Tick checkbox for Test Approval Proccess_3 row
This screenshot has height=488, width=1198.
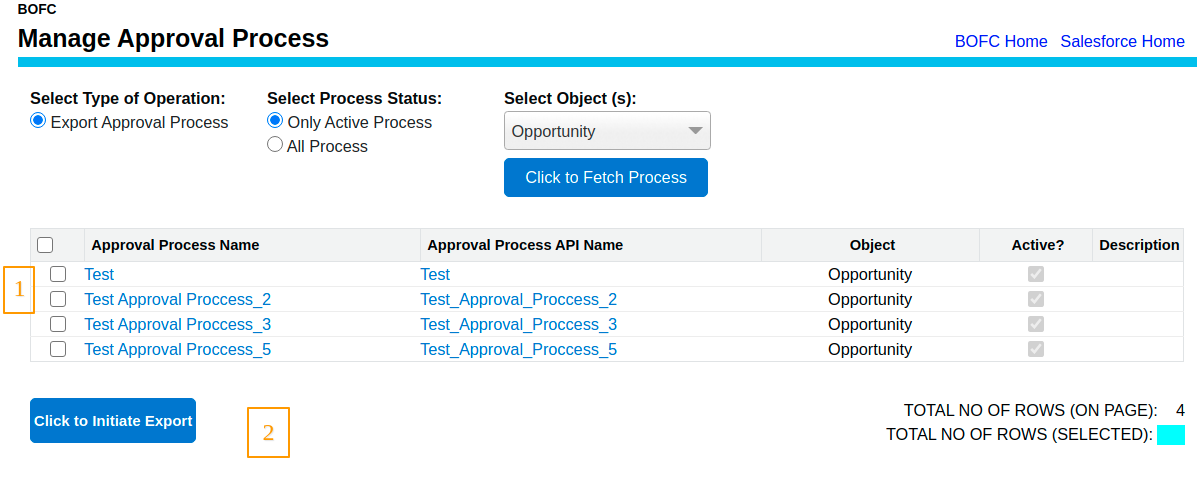coord(58,325)
